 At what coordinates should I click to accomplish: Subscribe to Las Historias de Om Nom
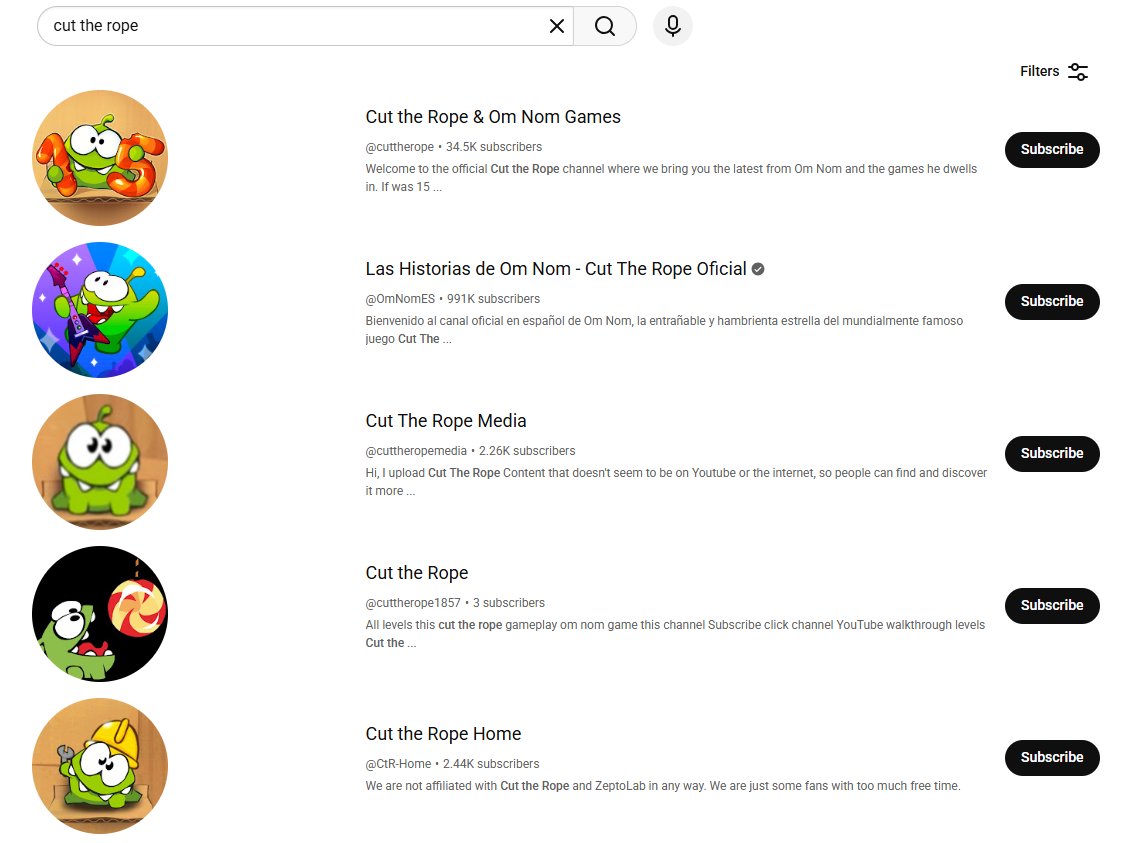[x=1052, y=301]
